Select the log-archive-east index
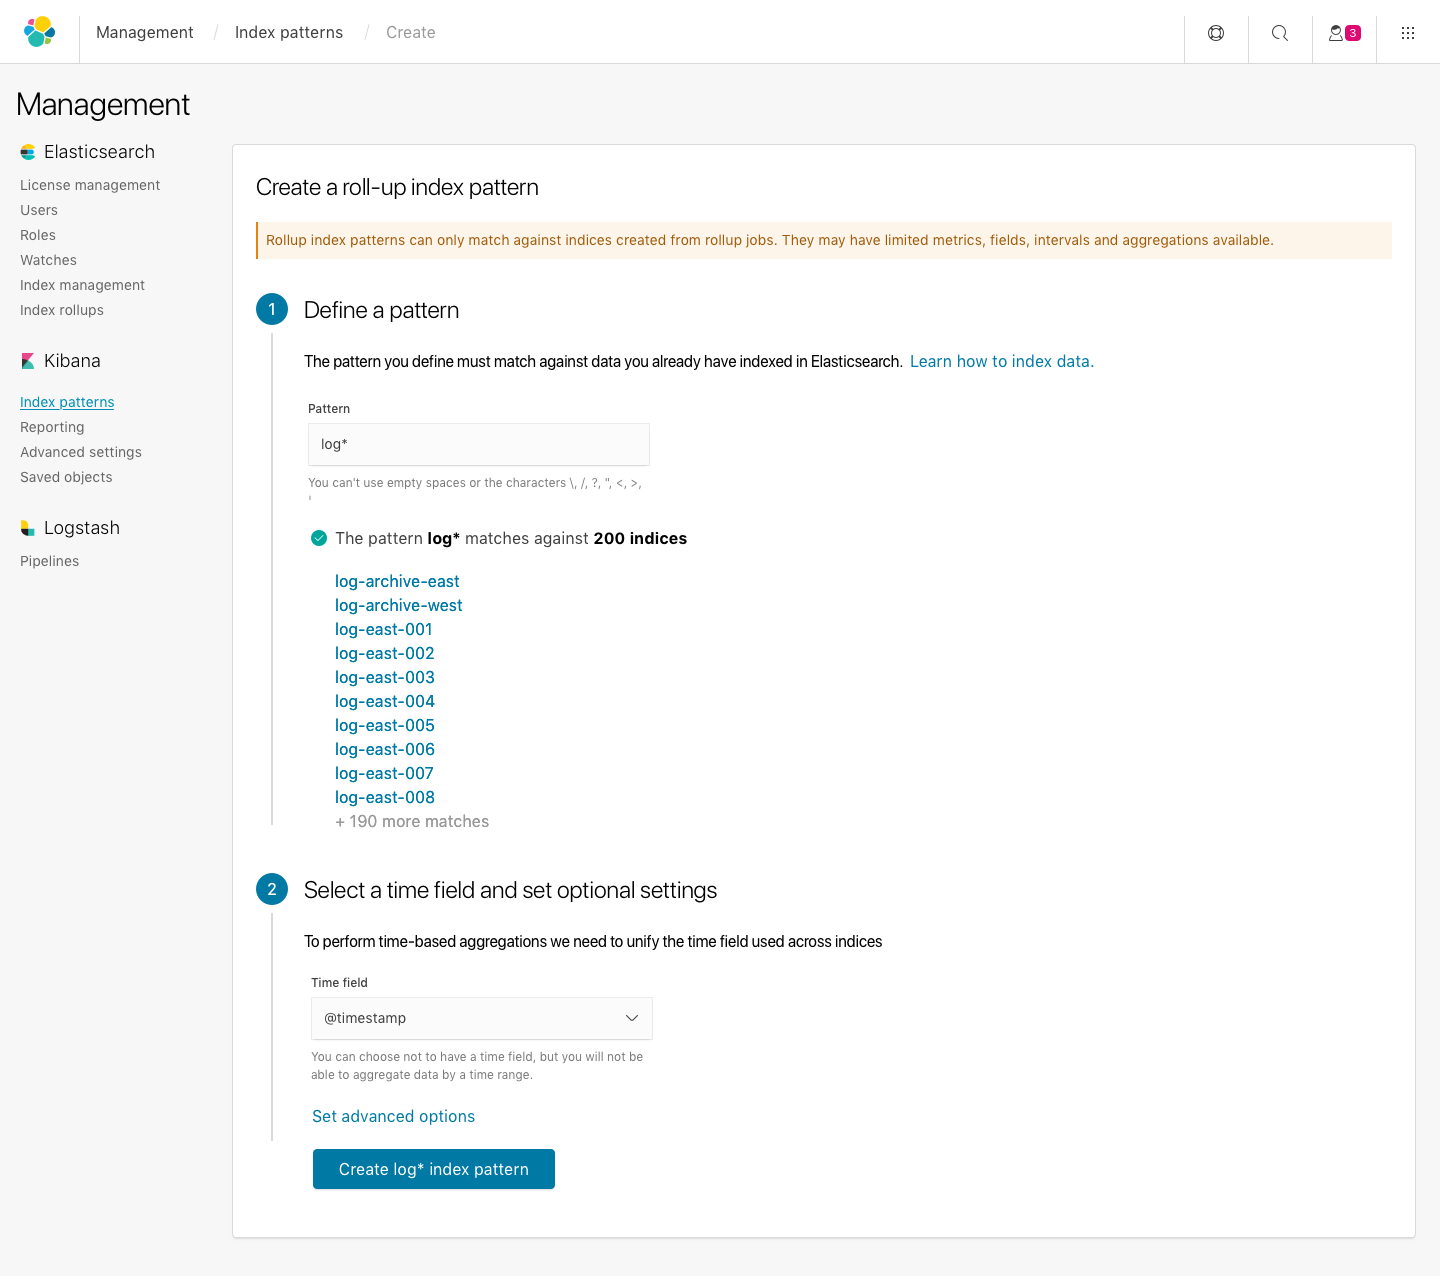1440x1276 pixels. coord(397,581)
